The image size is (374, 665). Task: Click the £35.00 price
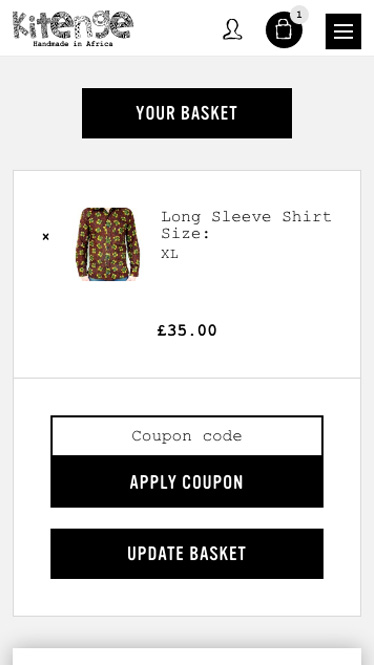[x=187, y=330]
